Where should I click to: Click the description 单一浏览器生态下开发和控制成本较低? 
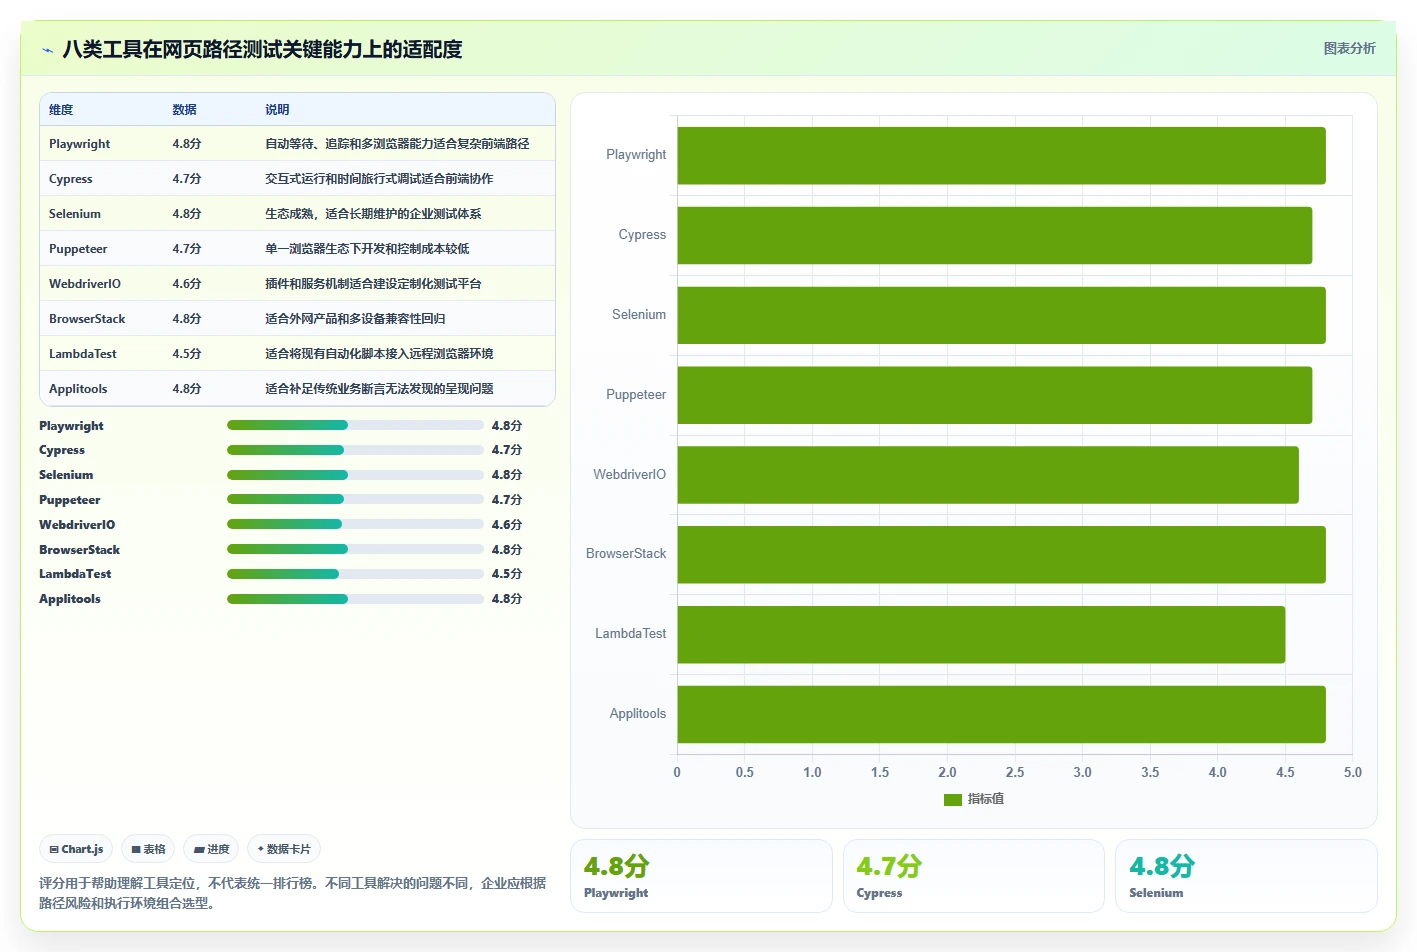[x=367, y=249]
